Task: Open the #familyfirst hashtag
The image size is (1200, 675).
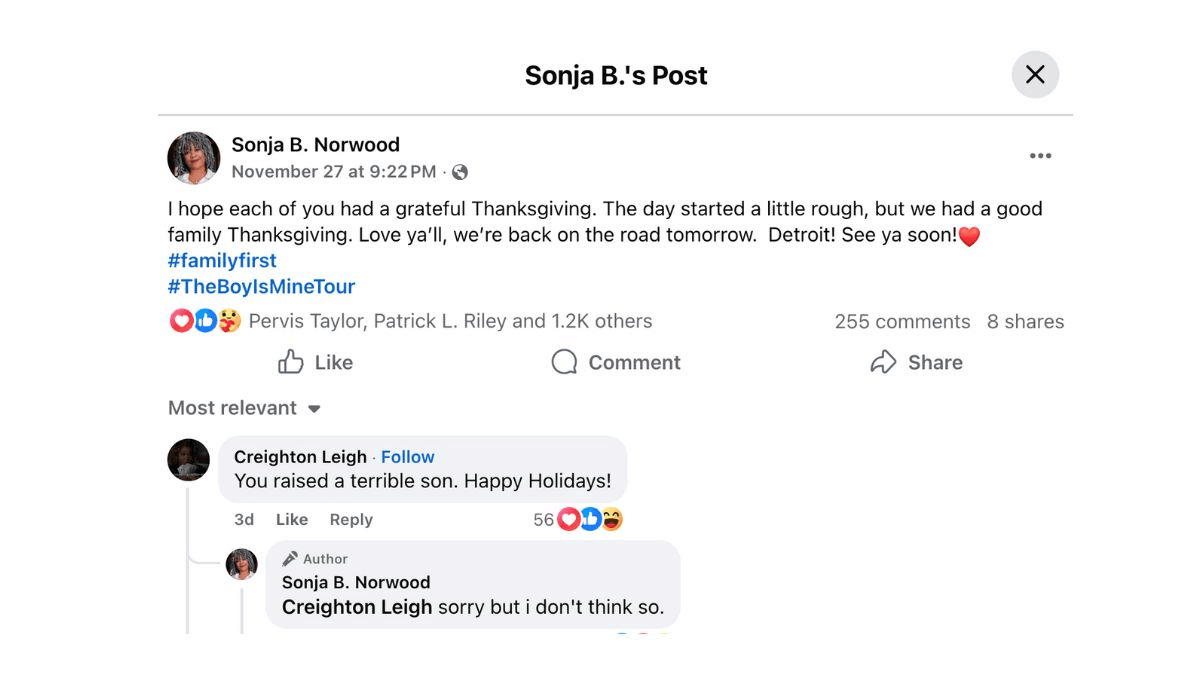Action: pos(222,261)
